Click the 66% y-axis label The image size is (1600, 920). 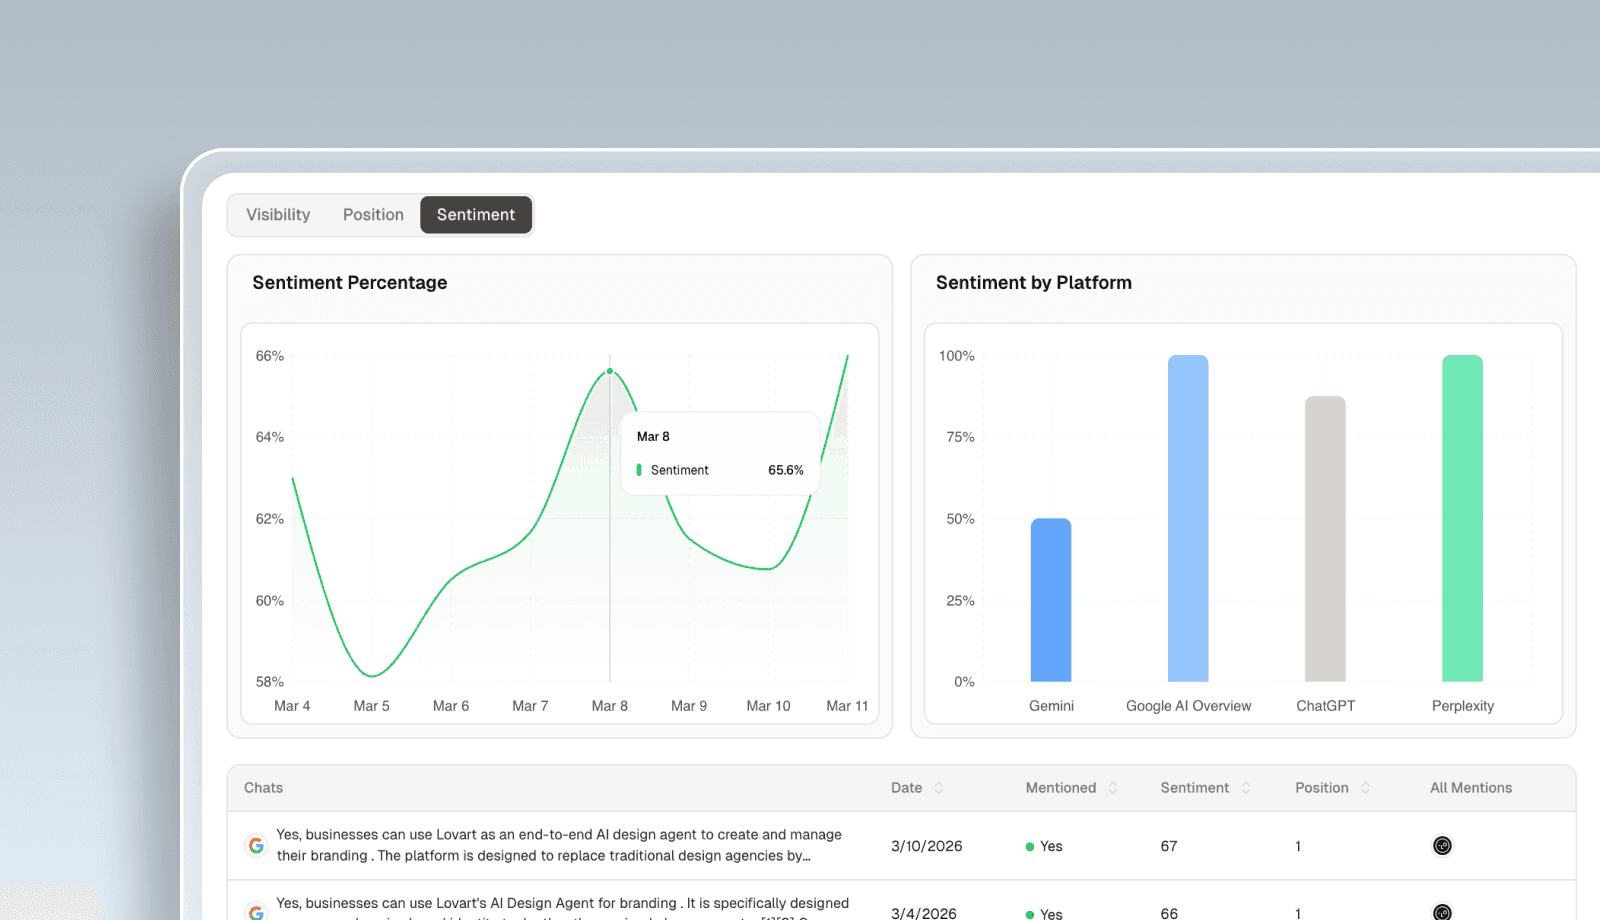tap(270, 356)
